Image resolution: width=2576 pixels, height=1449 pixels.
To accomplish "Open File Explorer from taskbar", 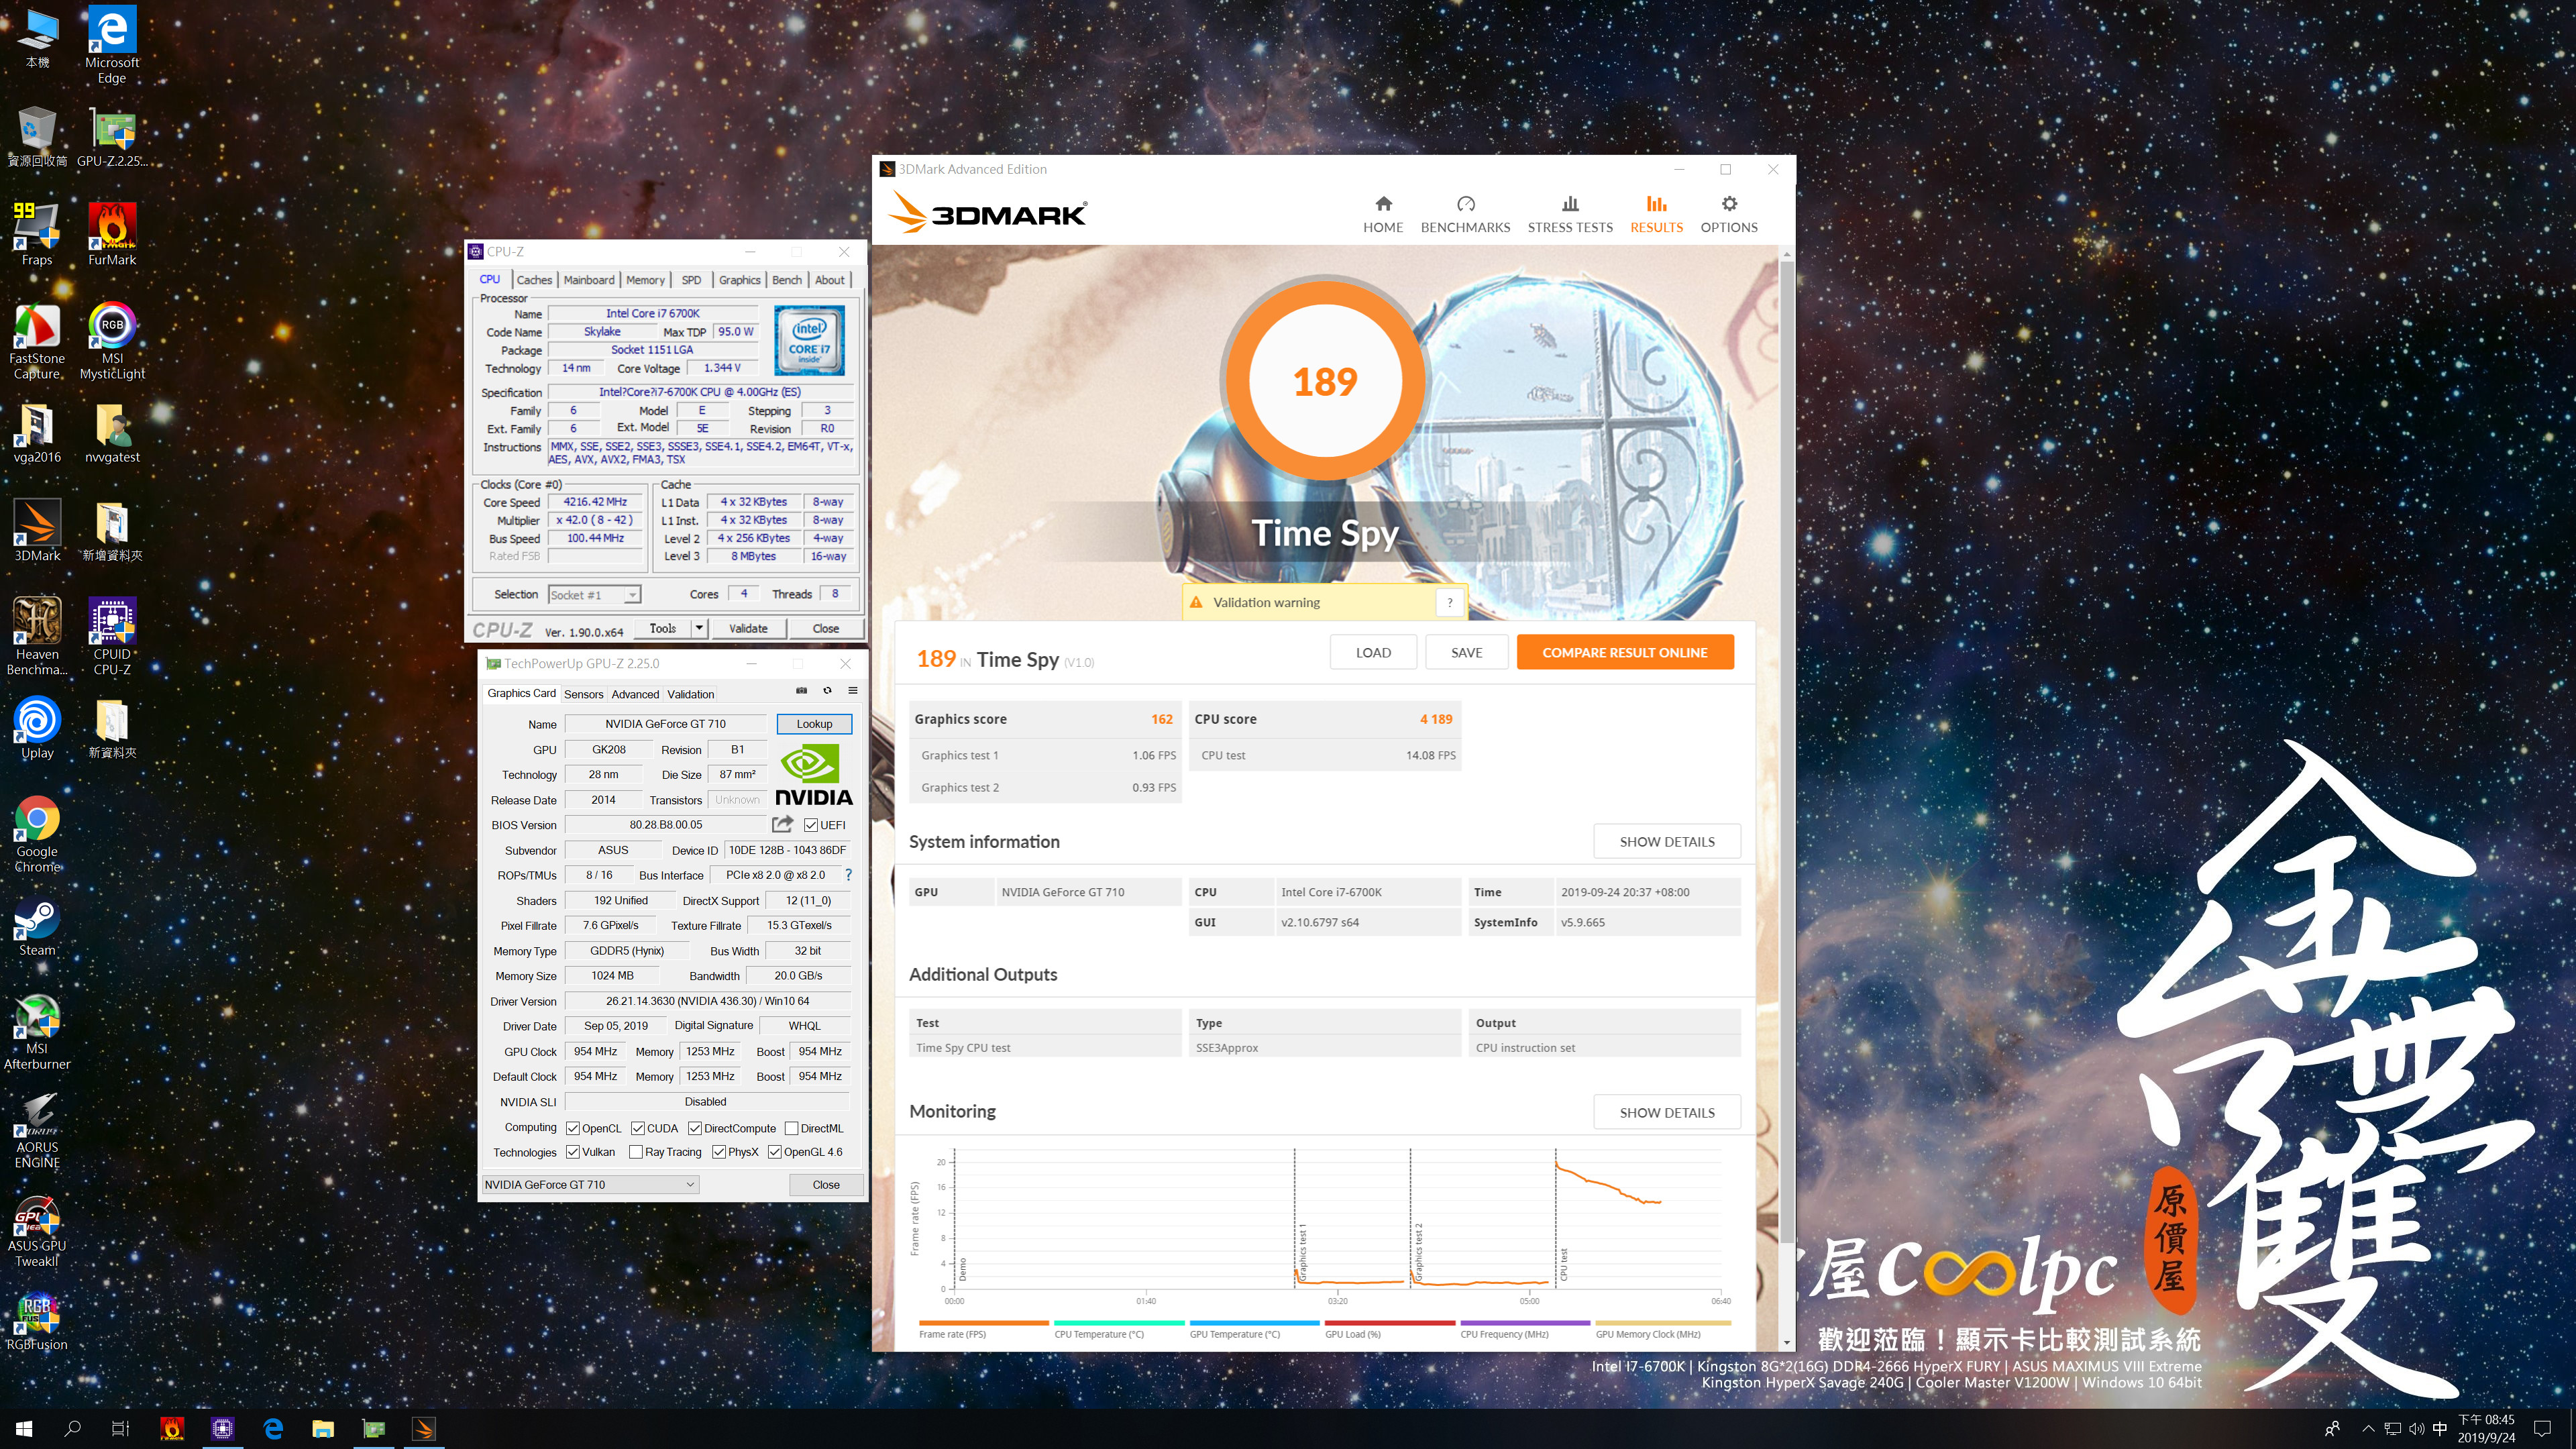I will [323, 1428].
